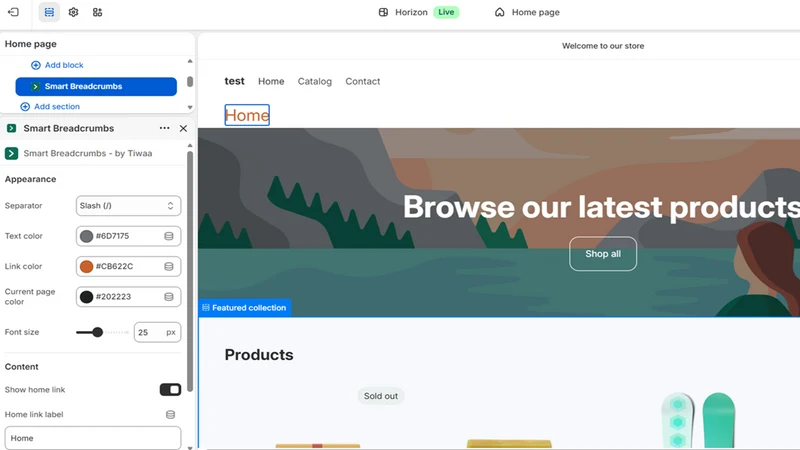Image resolution: width=800 pixels, height=450 pixels.
Task: Open the black Current page color swatch
Action: pyautogui.click(x=87, y=297)
